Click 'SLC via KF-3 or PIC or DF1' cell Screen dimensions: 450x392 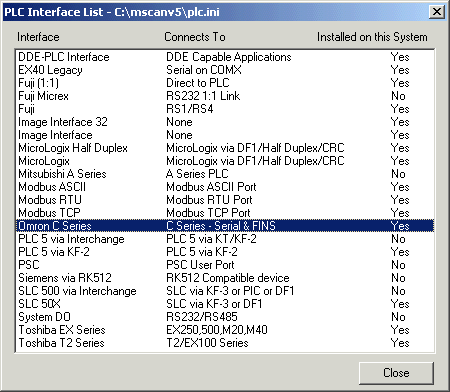230,291
